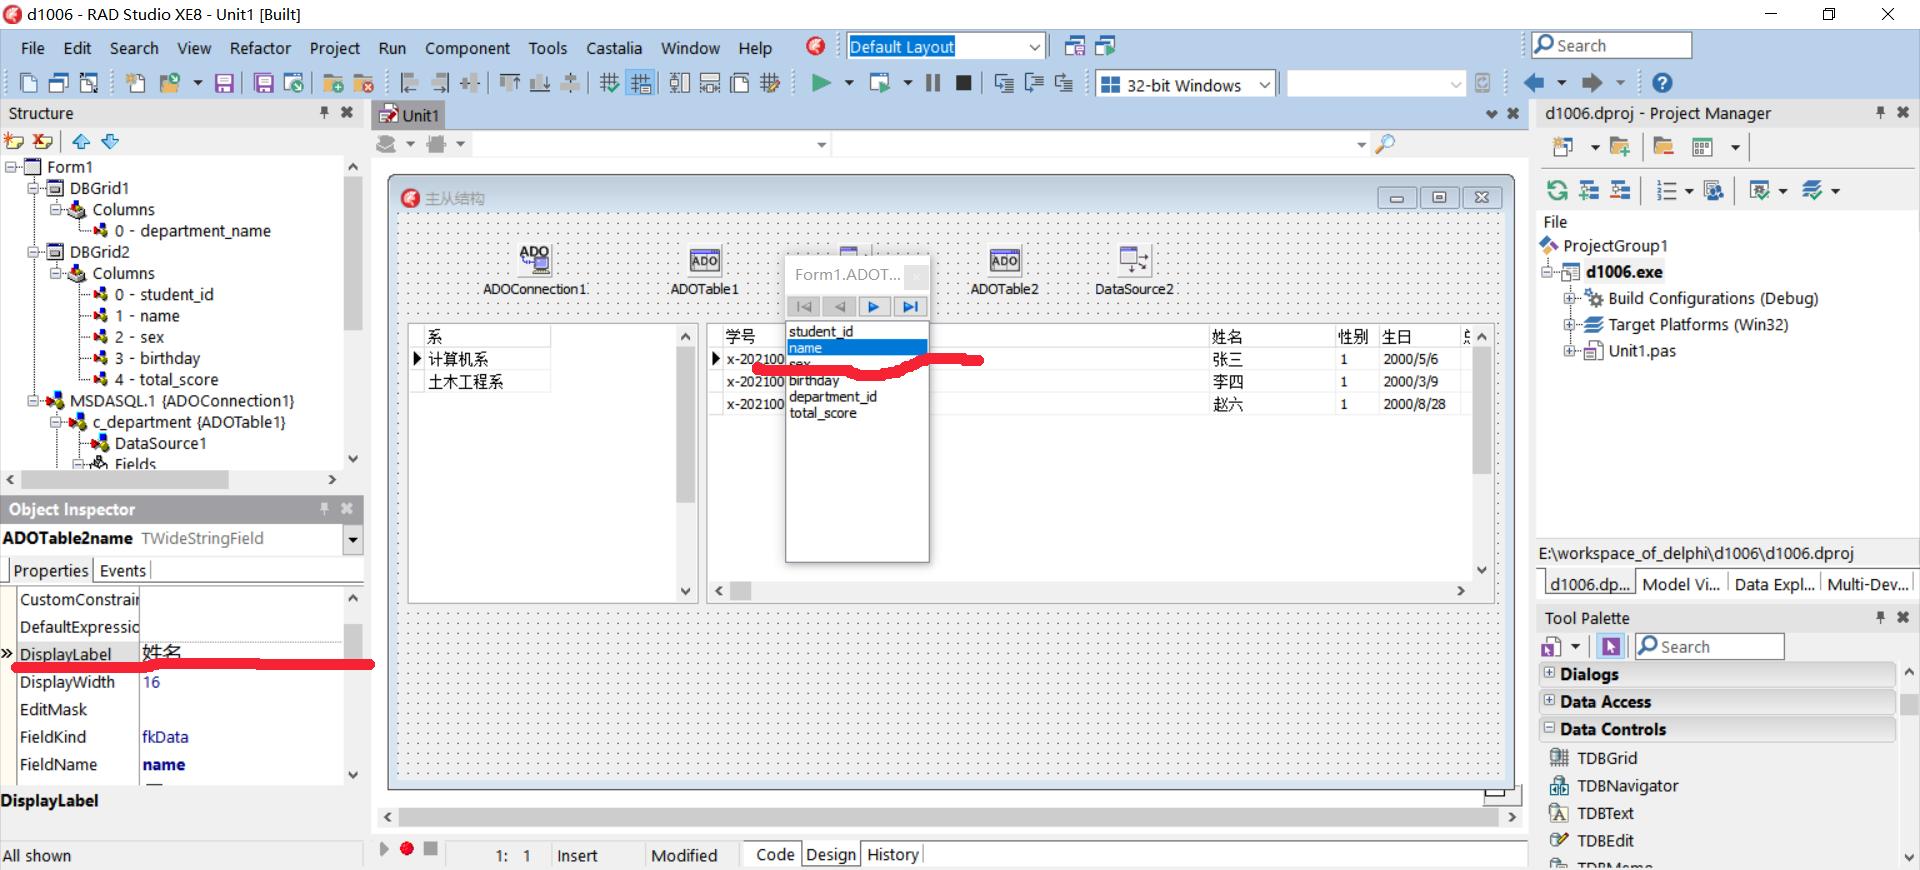Click Next record button in Fields Editor

click(x=874, y=307)
